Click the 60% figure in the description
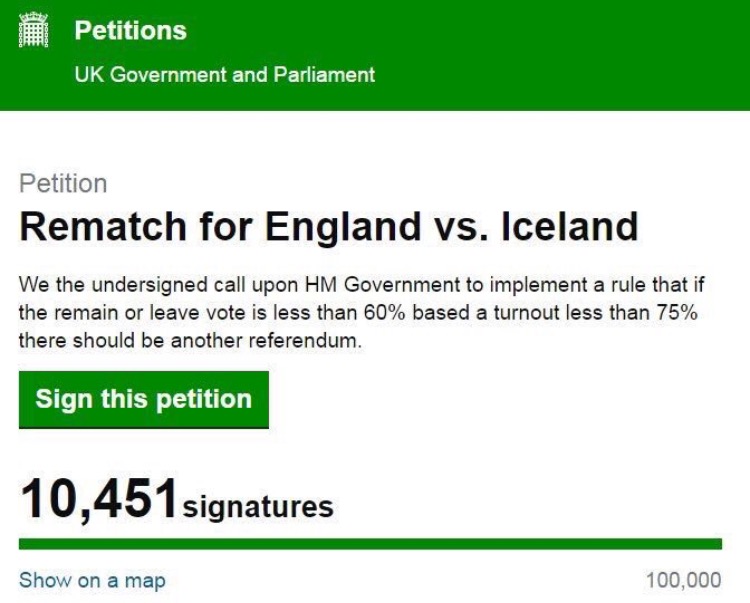750x603 pixels. 384,313
